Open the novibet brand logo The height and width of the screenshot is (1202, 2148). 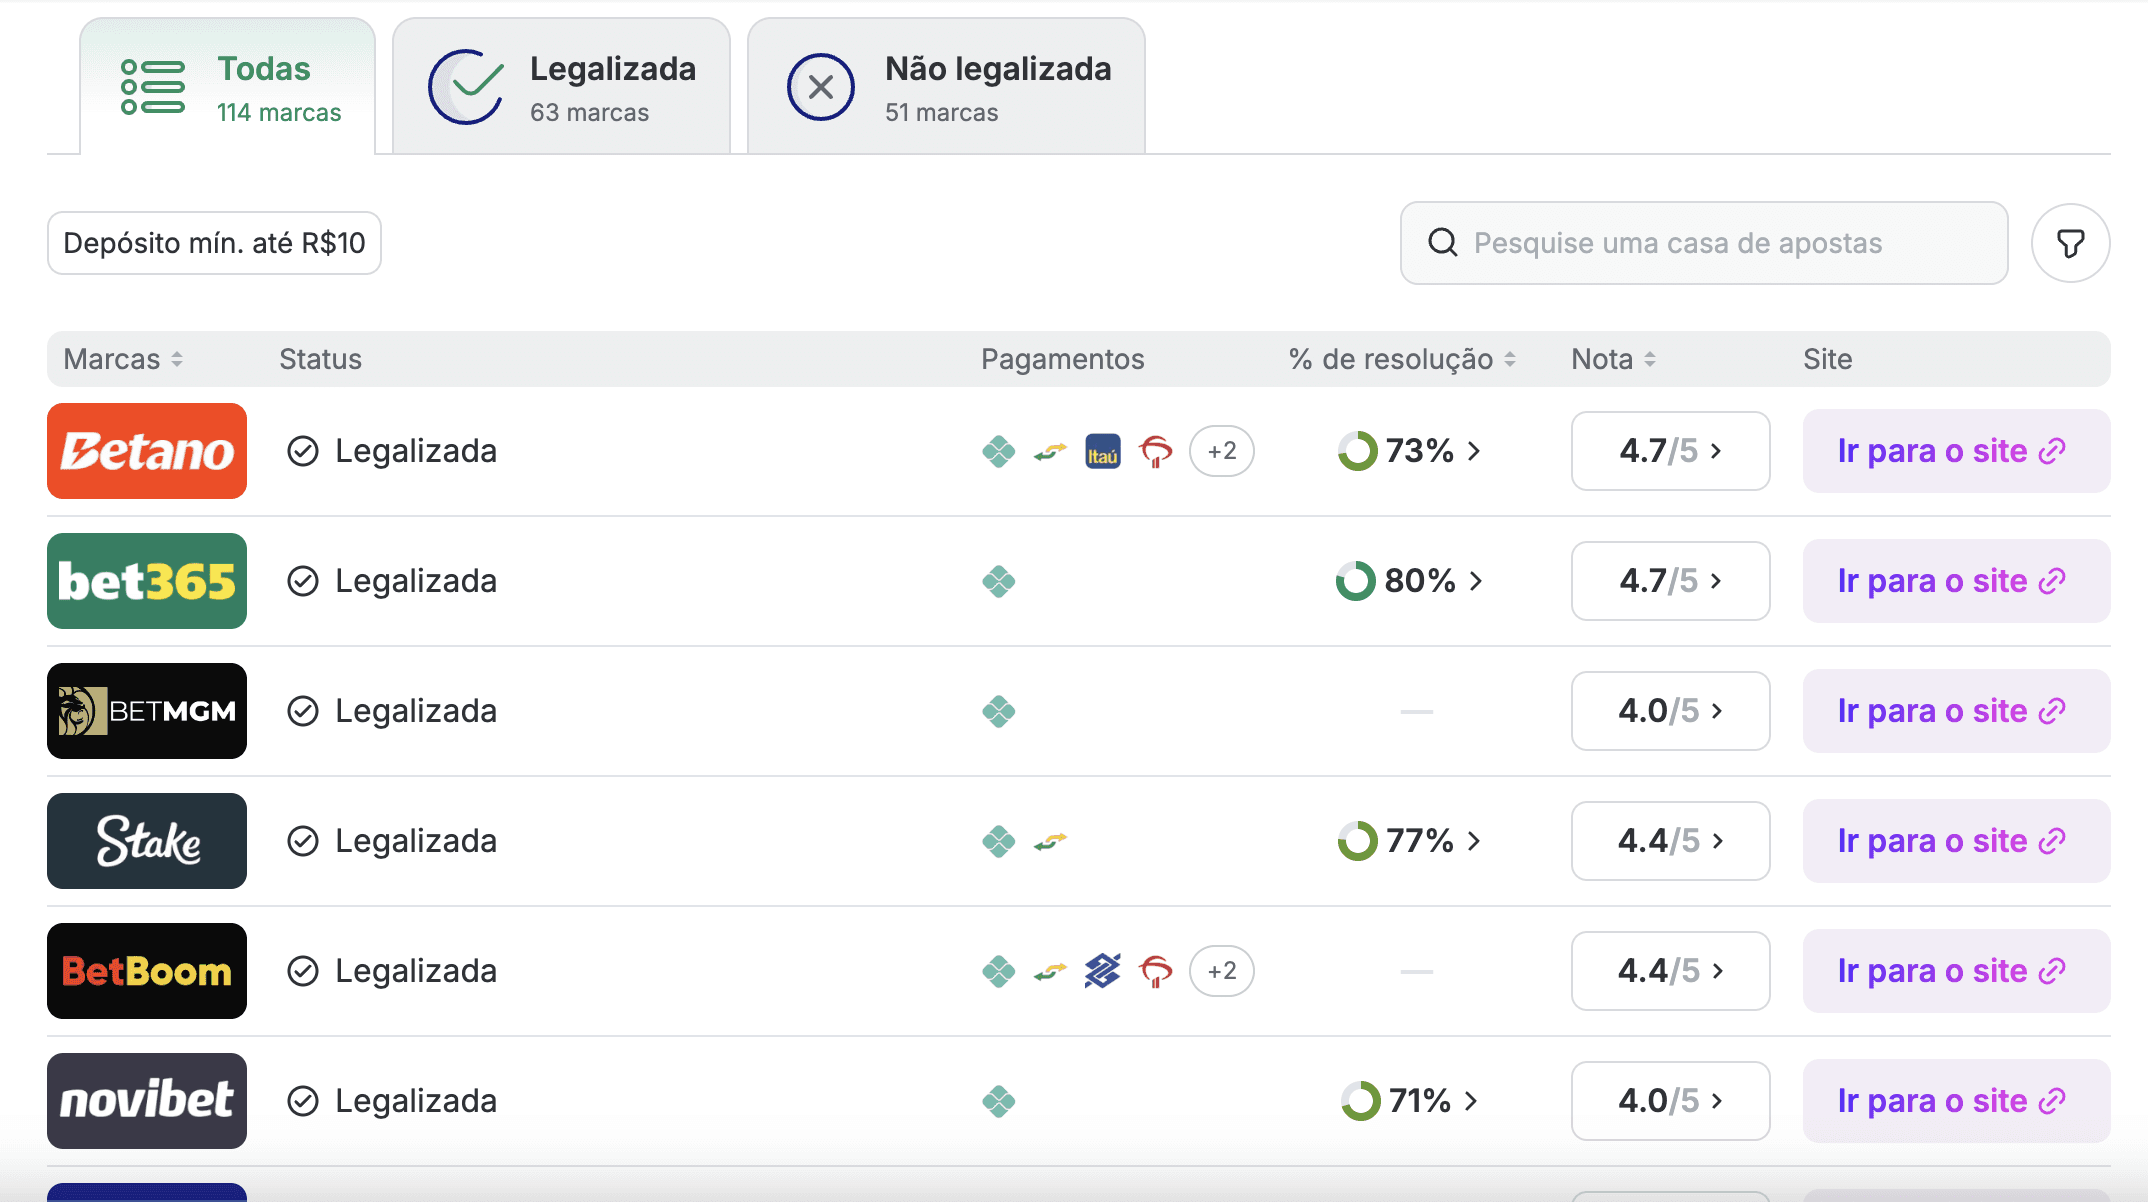[147, 1101]
